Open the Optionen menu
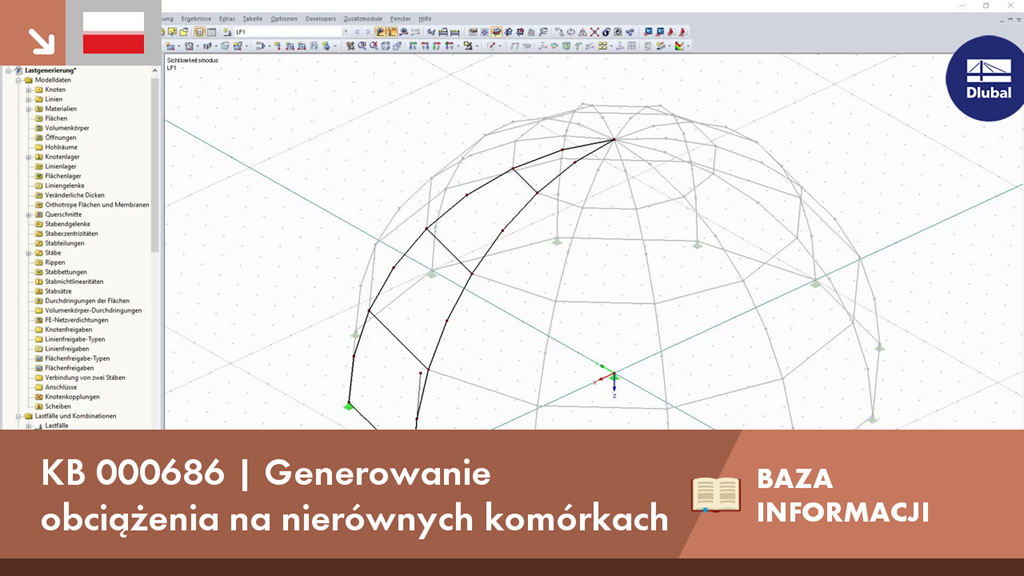Image resolution: width=1024 pixels, height=576 pixels. click(x=283, y=19)
